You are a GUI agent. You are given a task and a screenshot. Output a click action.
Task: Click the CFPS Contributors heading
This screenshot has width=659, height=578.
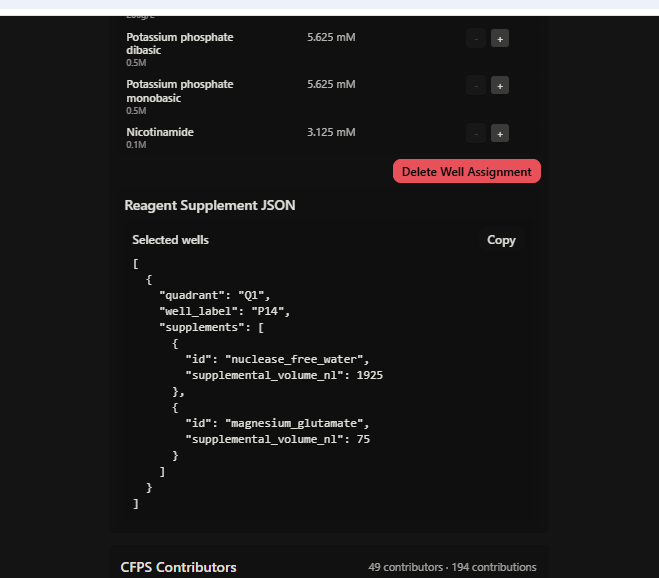click(x=178, y=567)
